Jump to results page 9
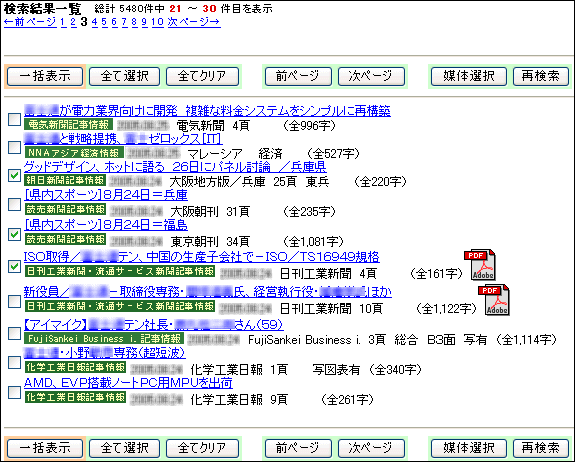This screenshot has height=462, width=575. coord(144,22)
